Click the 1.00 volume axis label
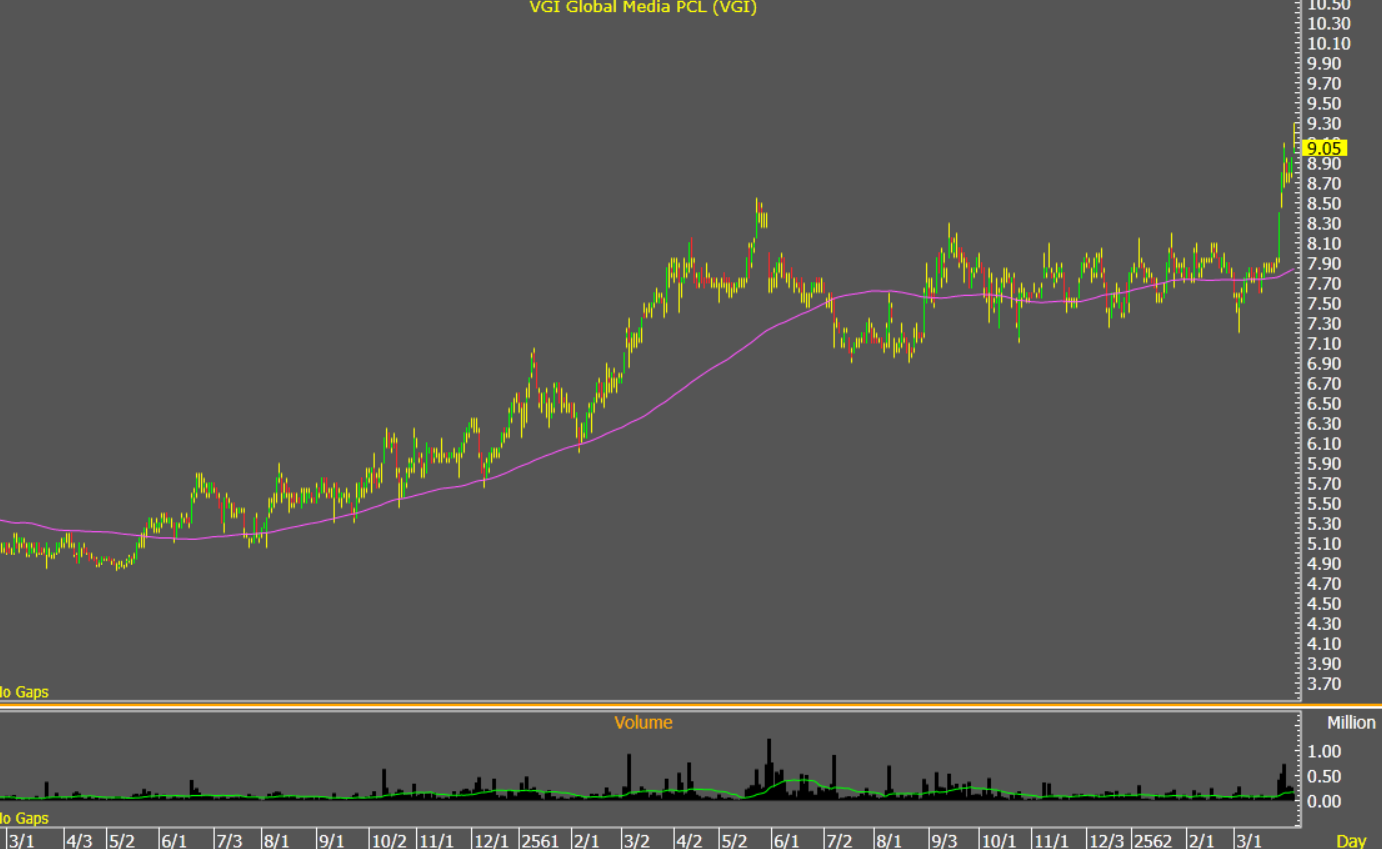The width and height of the screenshot is (1382, 849). click(1324, 750)
